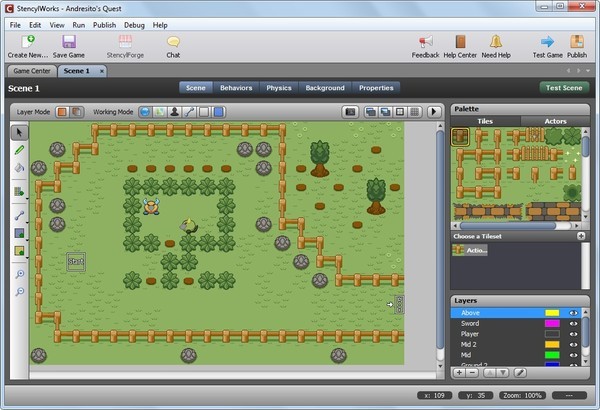Hide the Mid 2 layer
This screenshot has height=410, width=600.
[x=573, y=345]
